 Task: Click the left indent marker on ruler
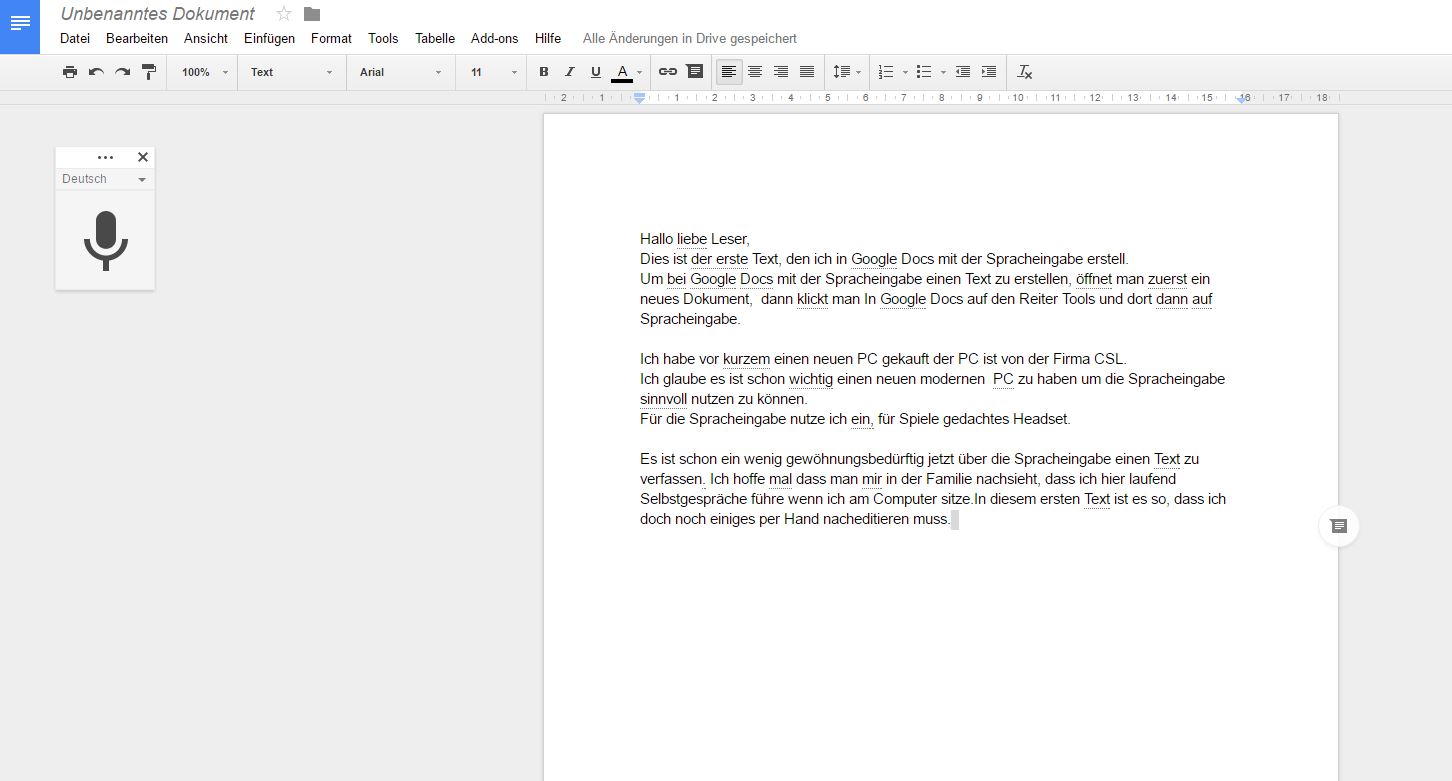coord(639,98)
